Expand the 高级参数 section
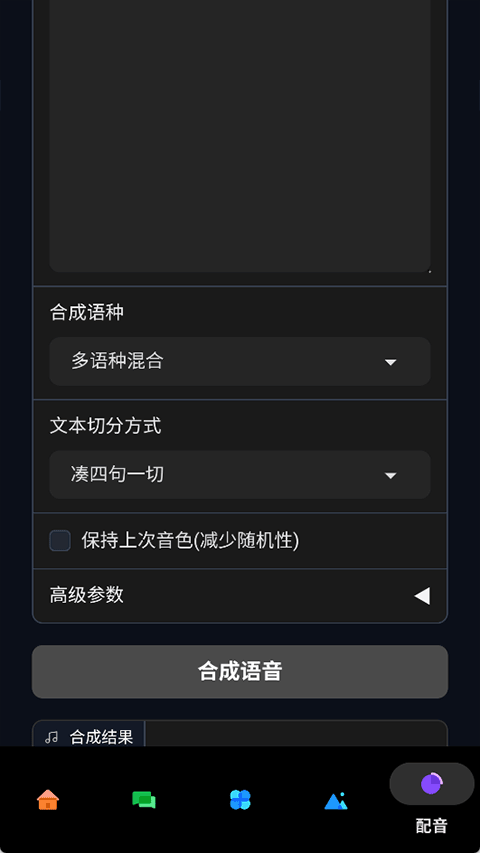The image size is (480, 853). [240, 596]
